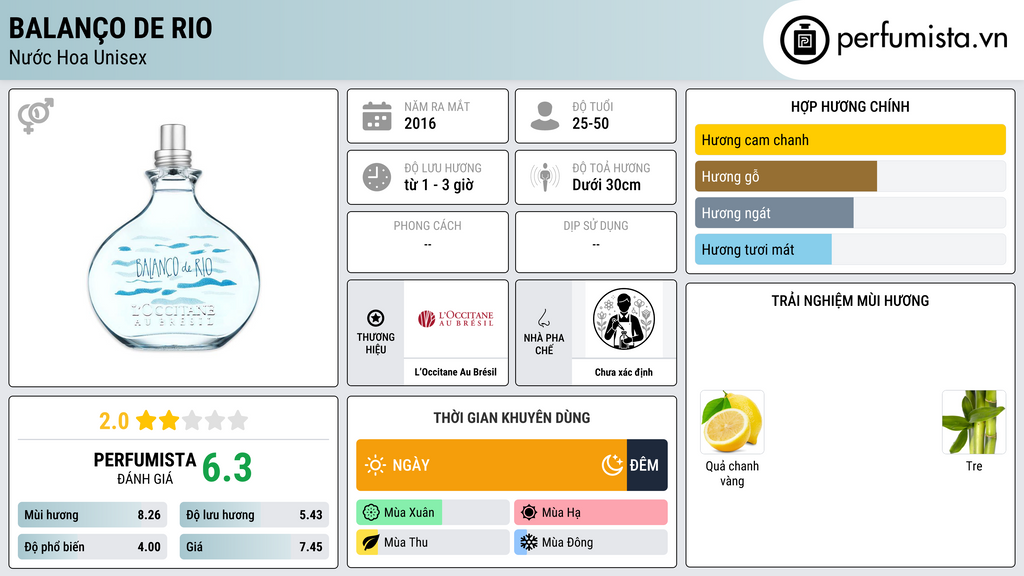Click the age range value 25-50
This screenshot has width=1024, height=576.
[x=590, y=123]
